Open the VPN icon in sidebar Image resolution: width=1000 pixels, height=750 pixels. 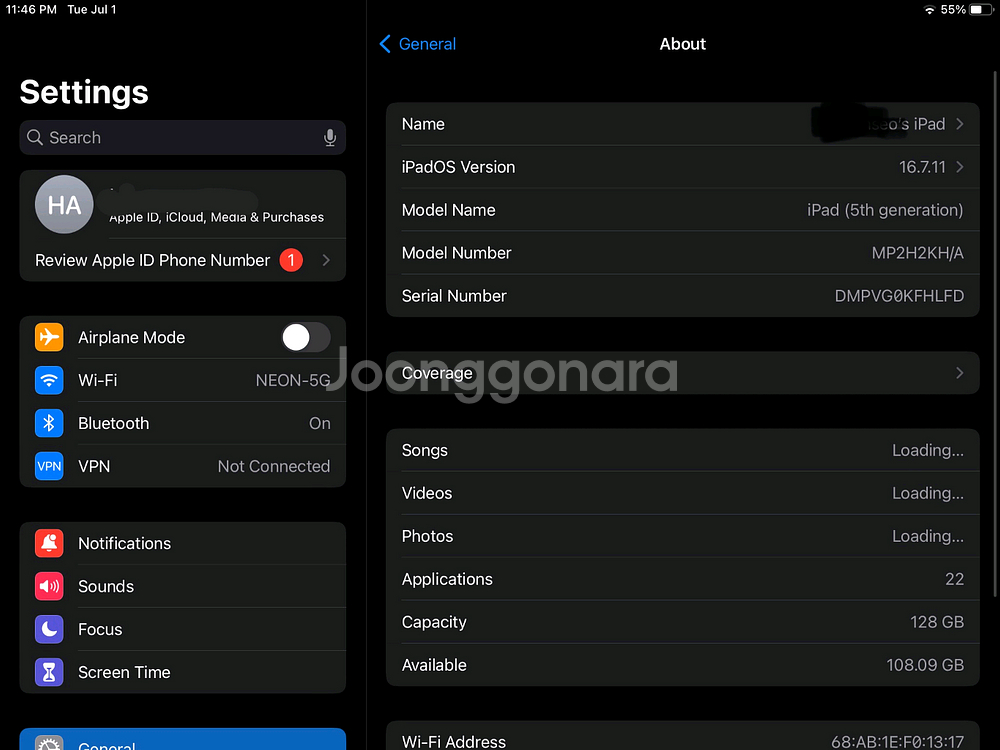coord(49,466)
